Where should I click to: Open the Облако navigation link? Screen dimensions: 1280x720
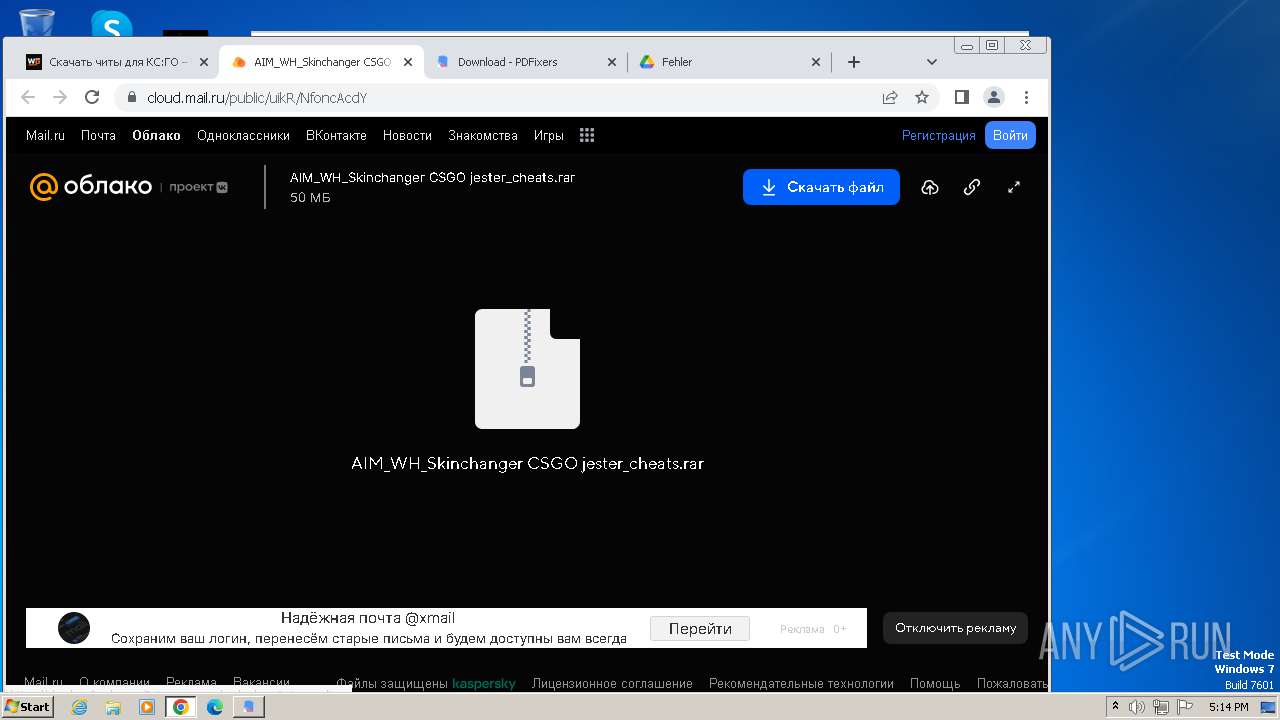click(x=156, y=135)
